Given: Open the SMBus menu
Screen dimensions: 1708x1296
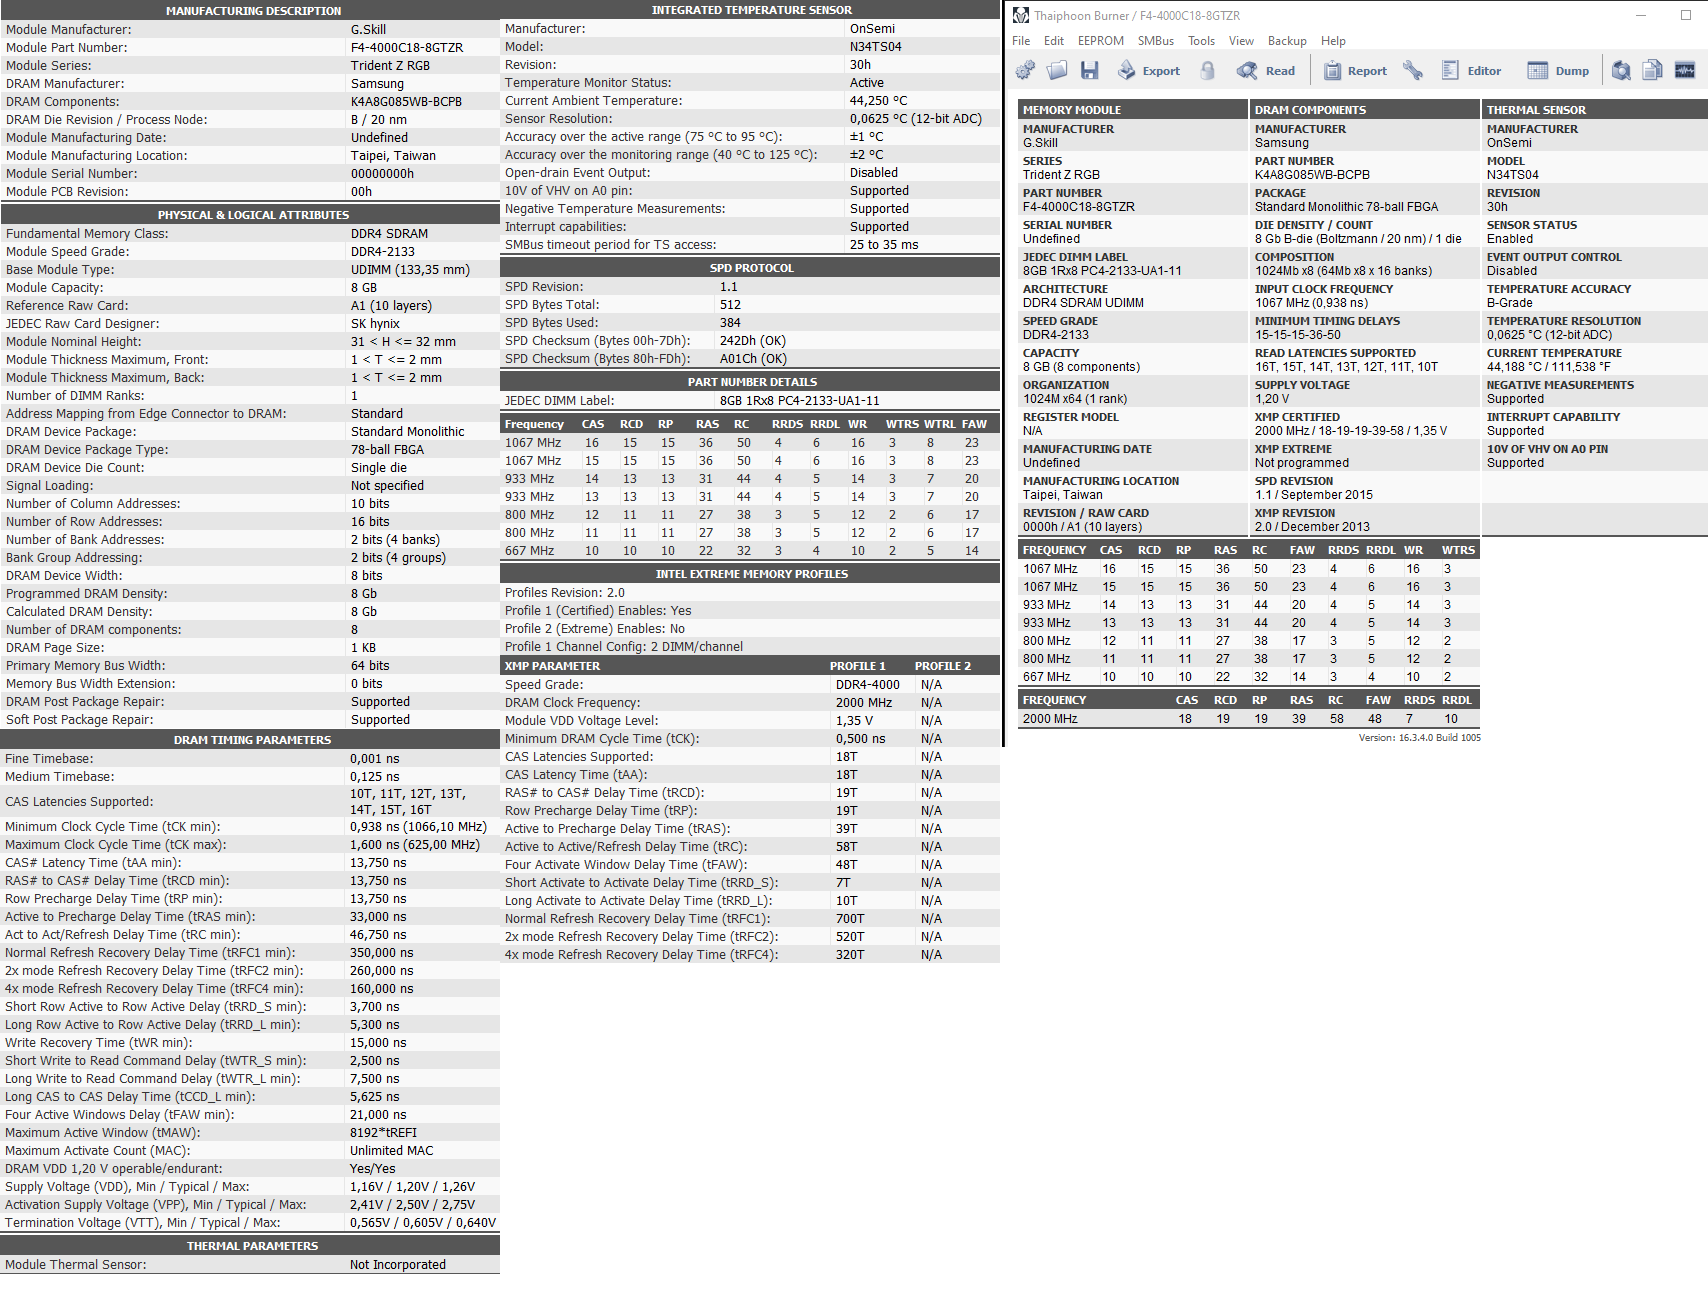Looking at the screenshot, I should 1156,41.
